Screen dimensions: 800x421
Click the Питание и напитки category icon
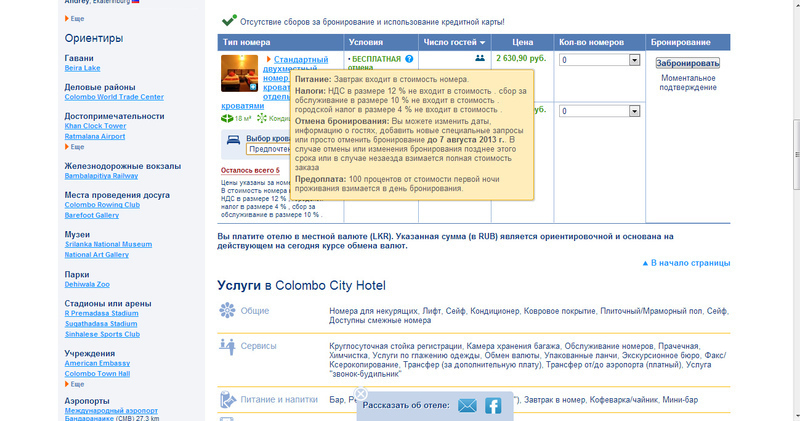click(x=228, y=400)
